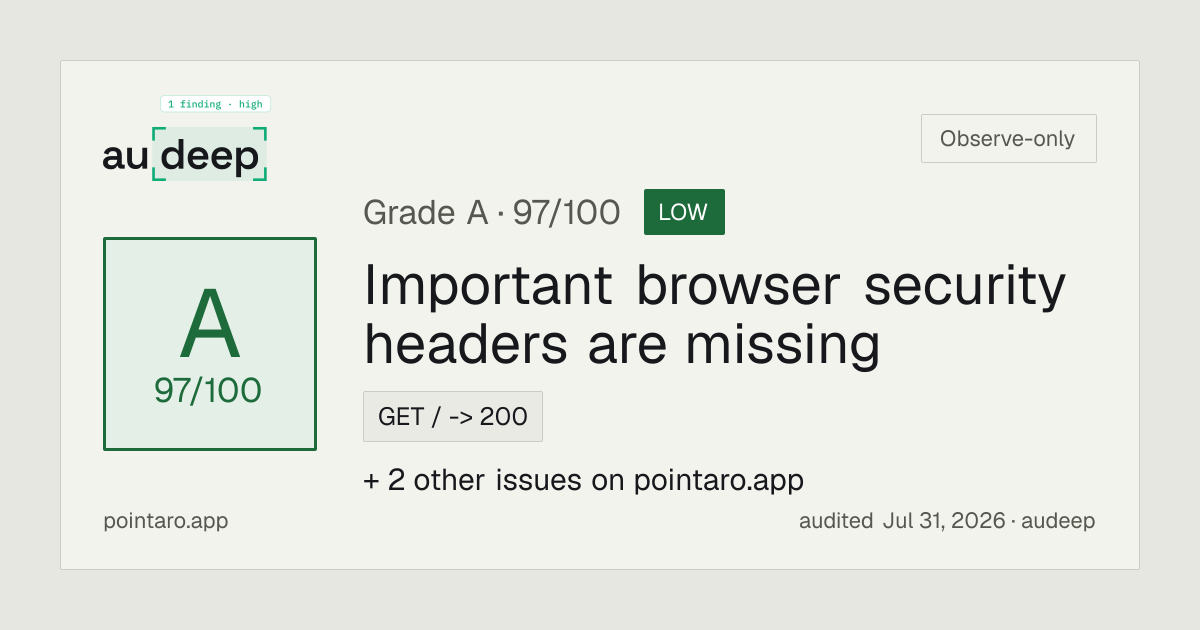Click the 'GET / -> 200' request chip

tap(453, 416)
